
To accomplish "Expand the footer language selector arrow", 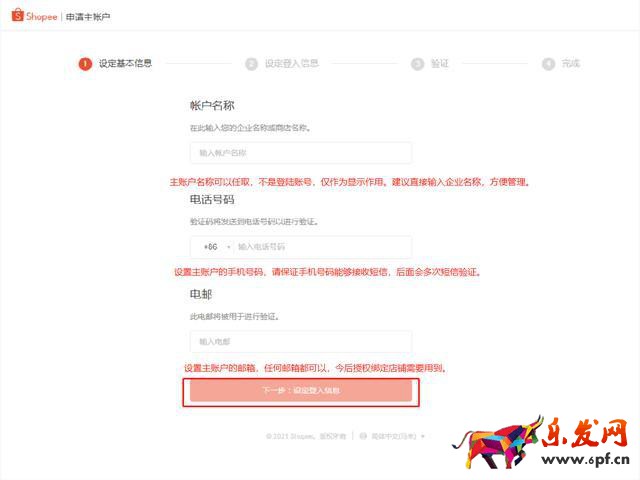I will pyautogui.click(x=423, y=436).
